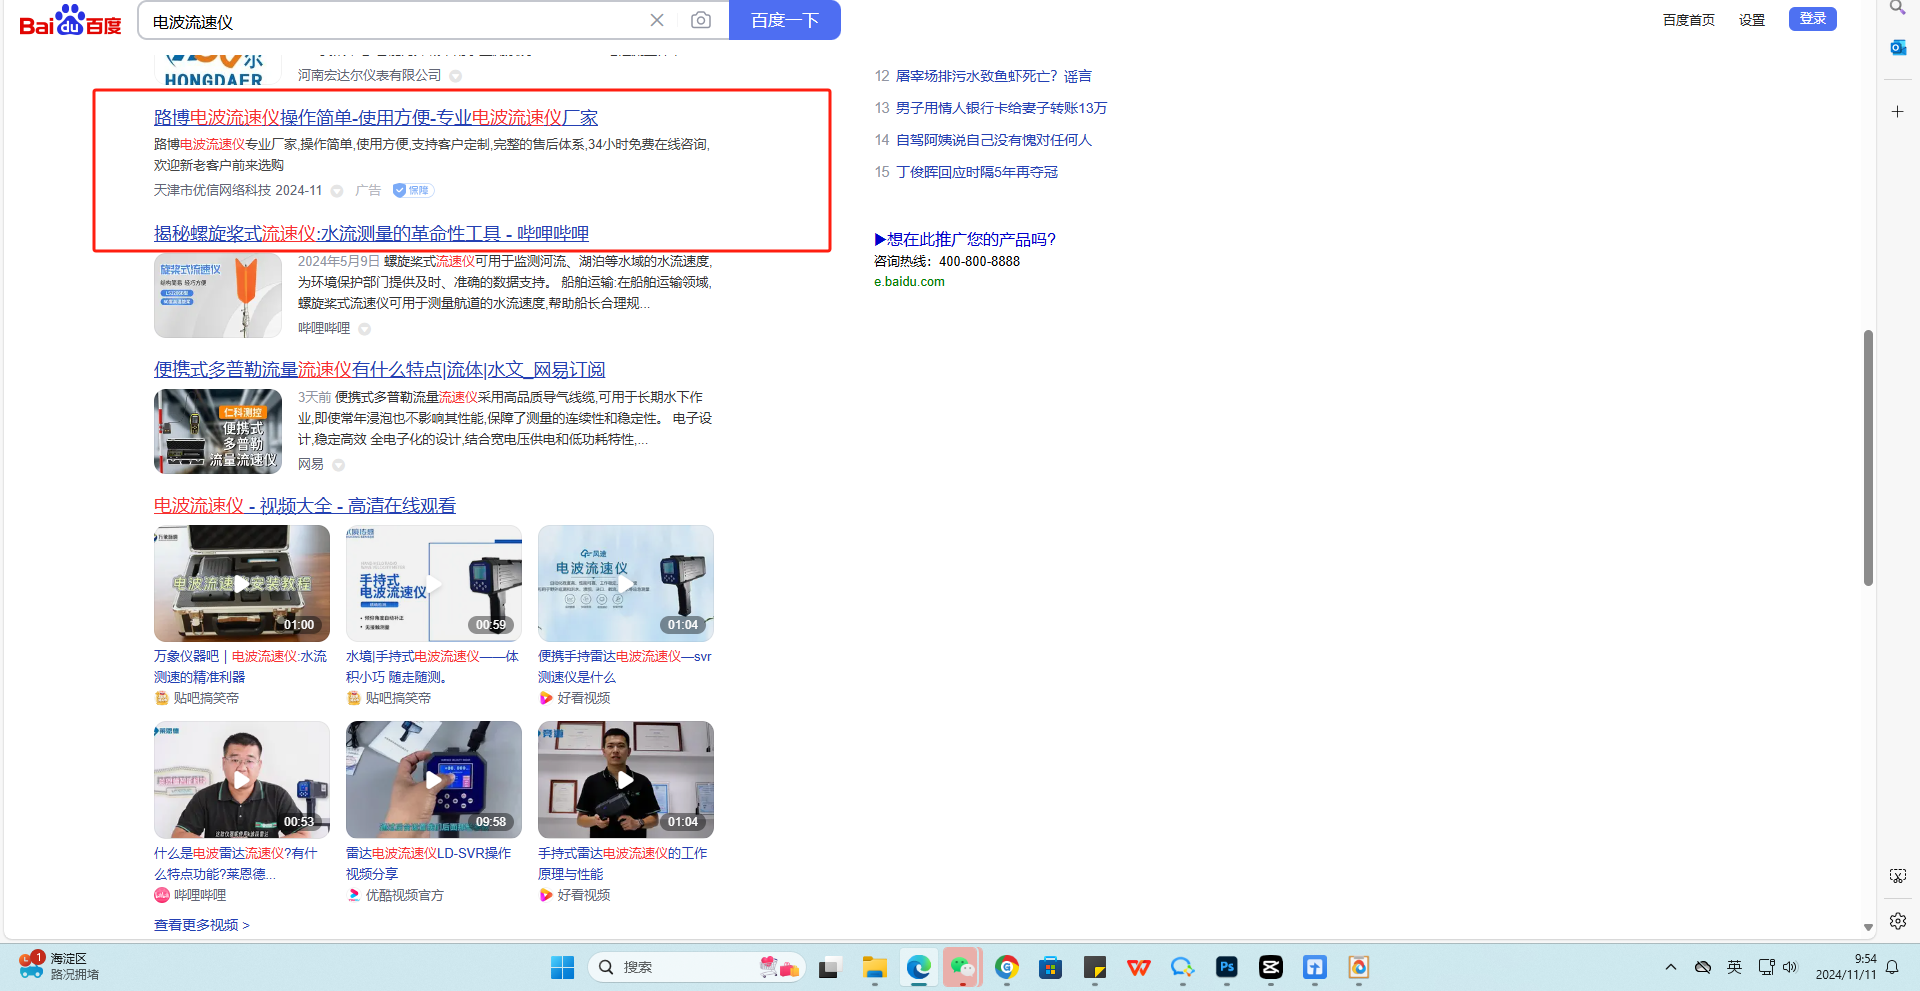Open Photoshop from the taskbar

point(1227,967)
